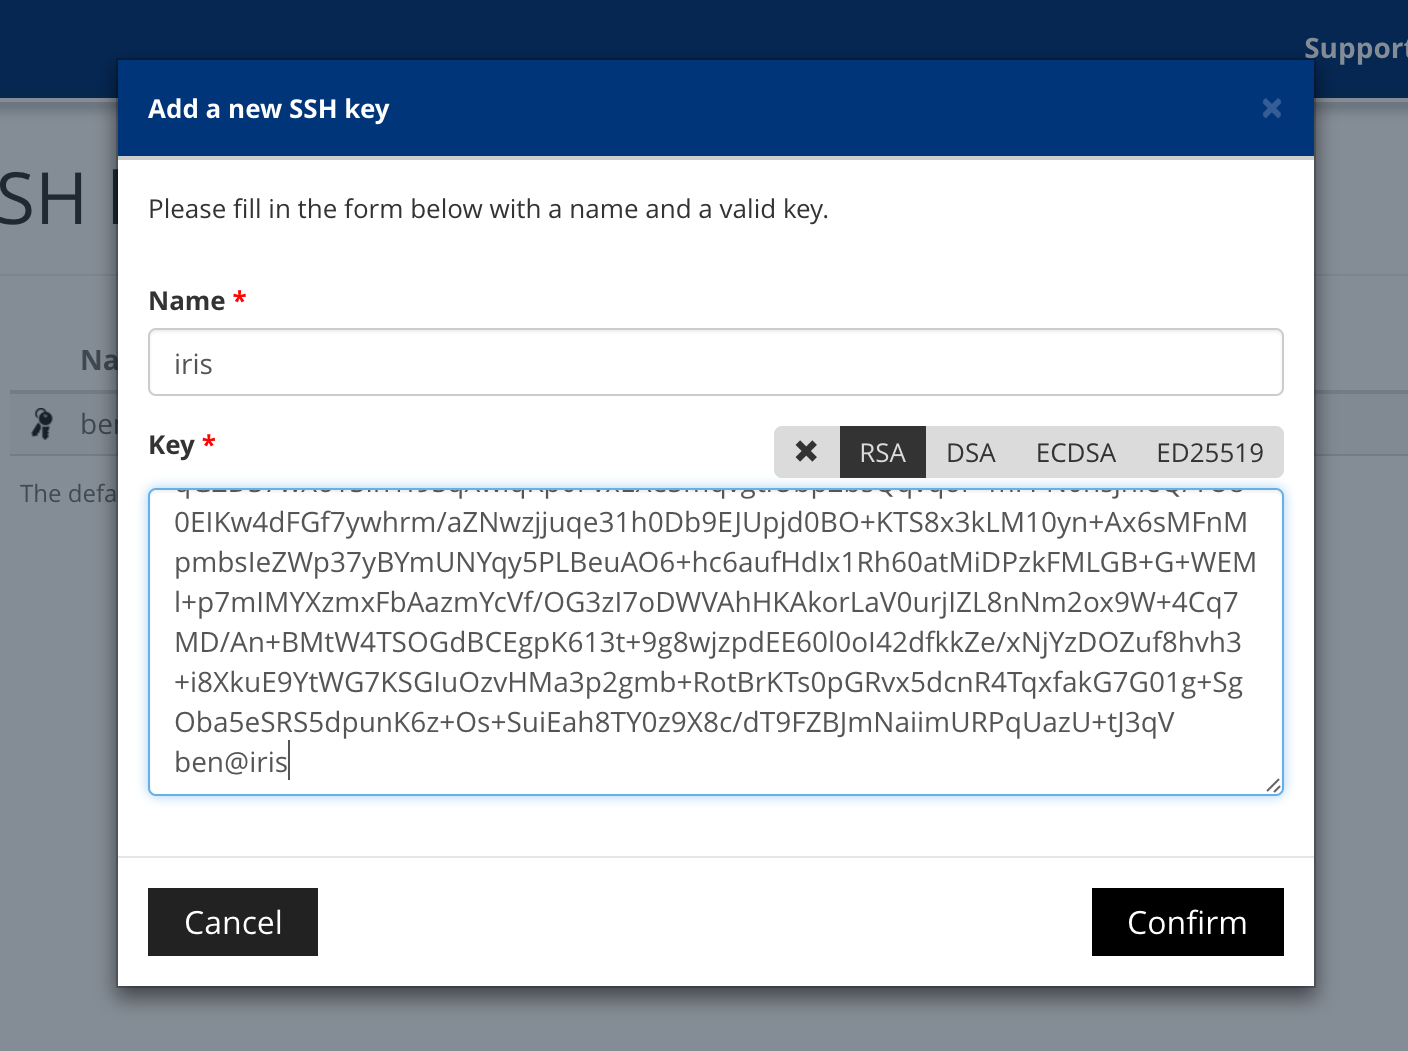Choose the ECDSA key type
Viewport: 1408px width, 1051px height.
click(x=1075, y=453)
